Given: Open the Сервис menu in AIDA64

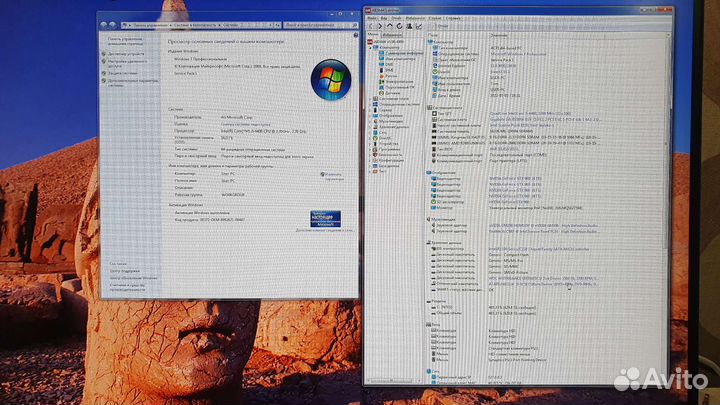Looking at the screenshot, I should coord(434,18).
